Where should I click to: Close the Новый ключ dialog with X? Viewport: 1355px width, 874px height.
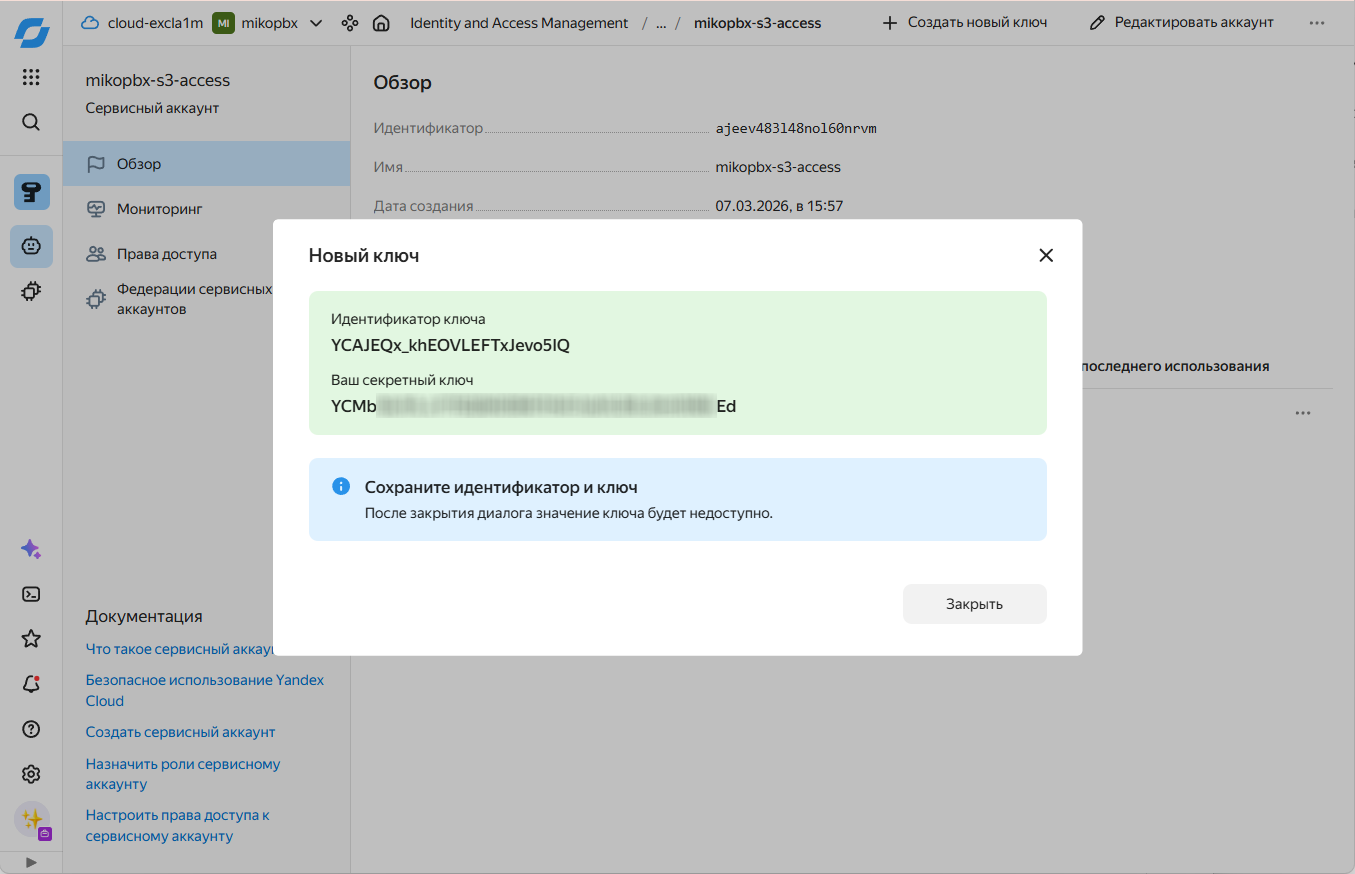1046,255
